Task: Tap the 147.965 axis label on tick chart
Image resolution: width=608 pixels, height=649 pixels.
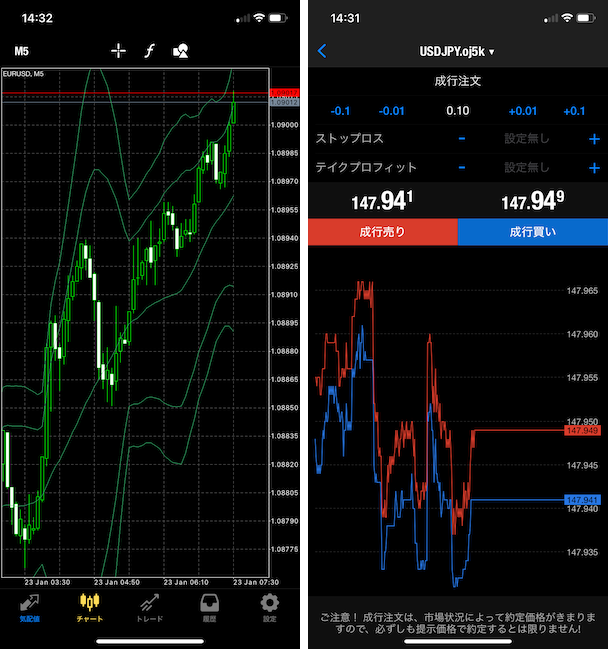Action: [582, 291]
